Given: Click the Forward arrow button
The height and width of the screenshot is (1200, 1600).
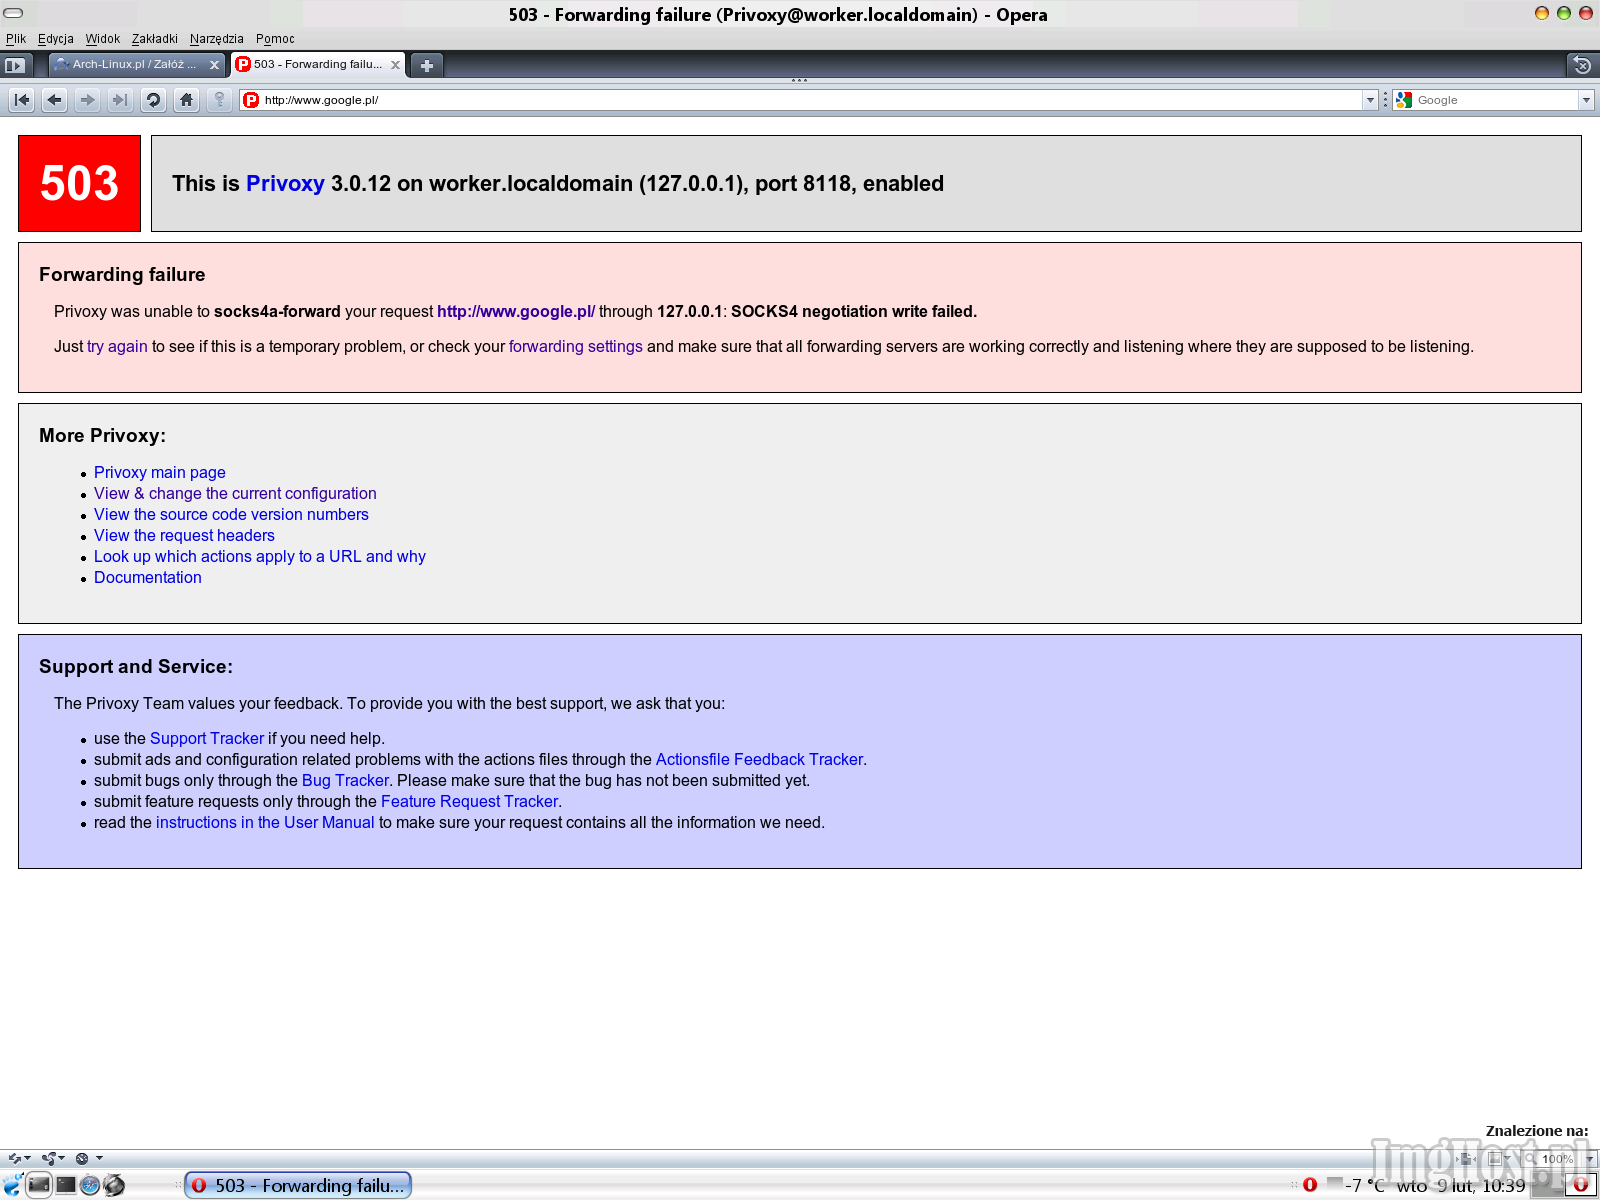Looking at the screenshot, I should tap(88, 100).
